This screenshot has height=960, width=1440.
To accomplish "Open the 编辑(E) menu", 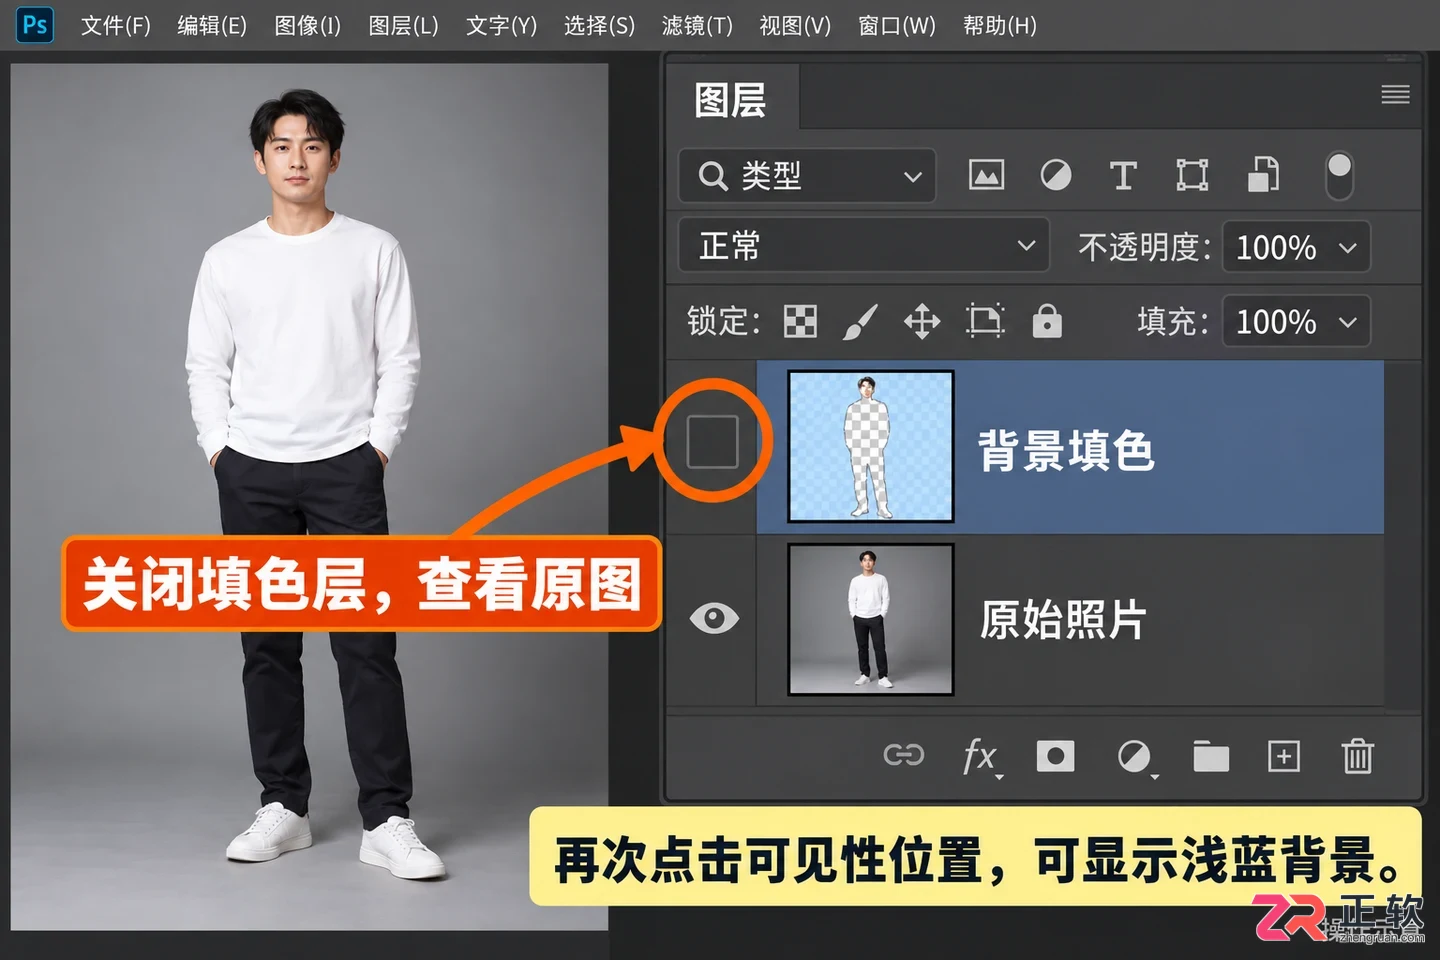I will [x=212, y=25].
